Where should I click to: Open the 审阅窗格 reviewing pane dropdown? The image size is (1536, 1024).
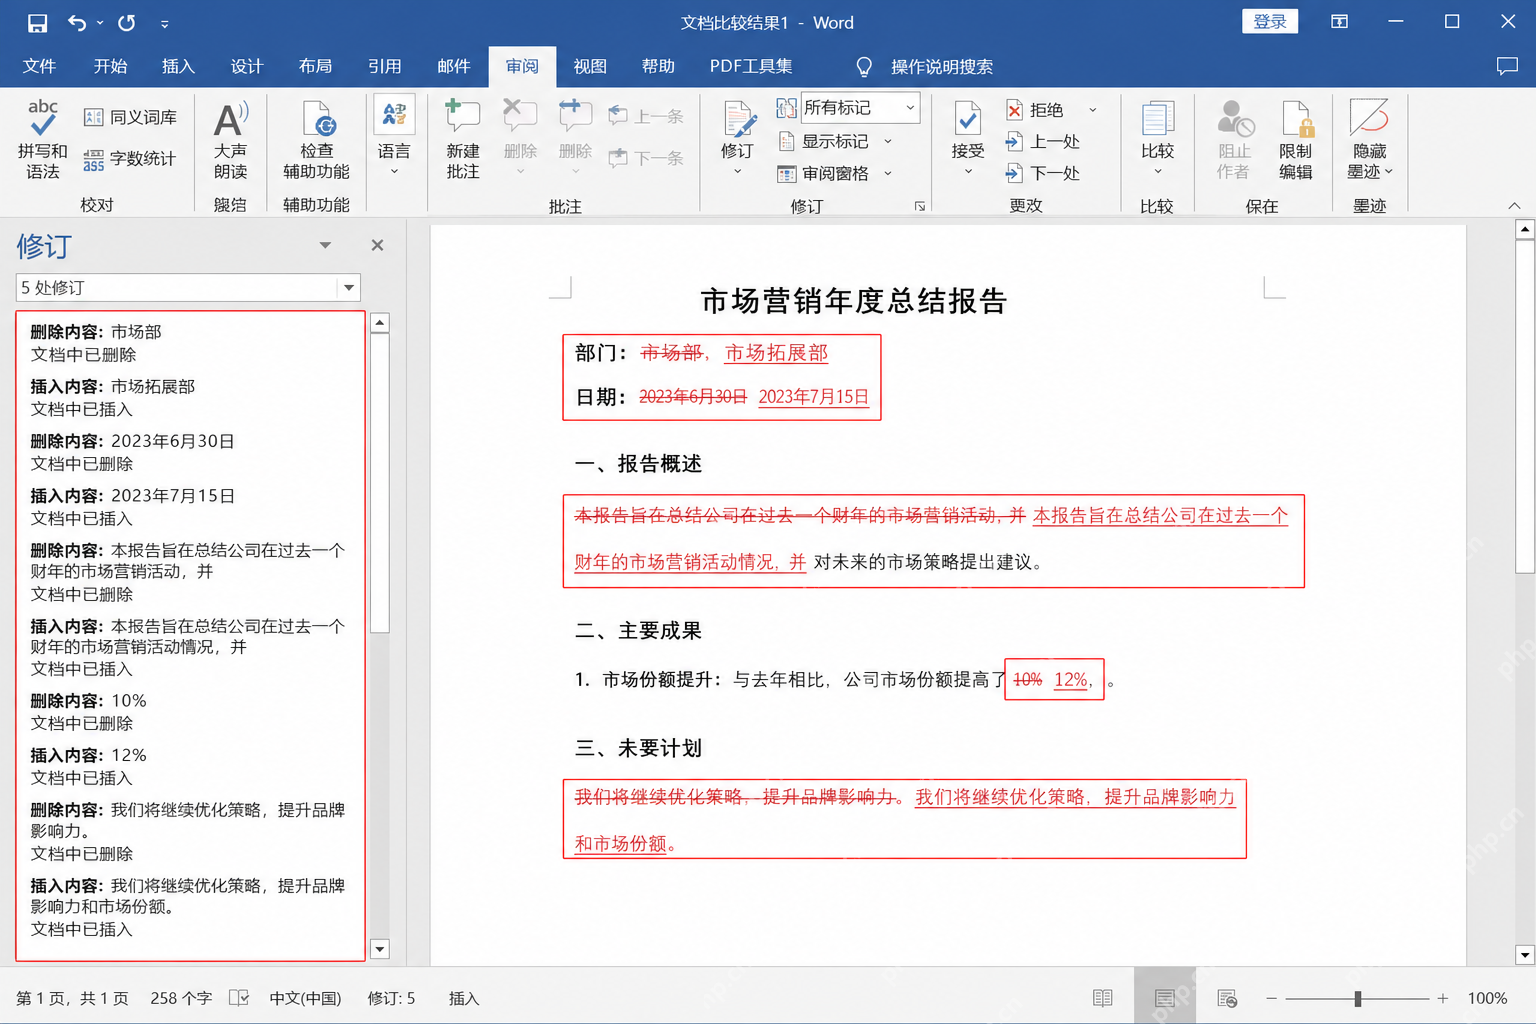pos(836,173)
